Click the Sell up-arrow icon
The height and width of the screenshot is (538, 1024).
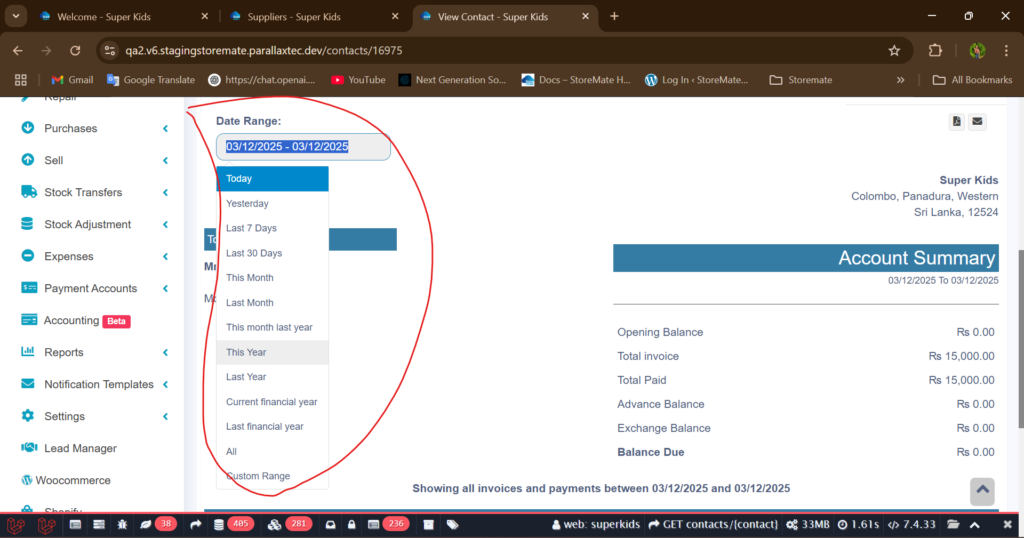[x=27, y=160]
